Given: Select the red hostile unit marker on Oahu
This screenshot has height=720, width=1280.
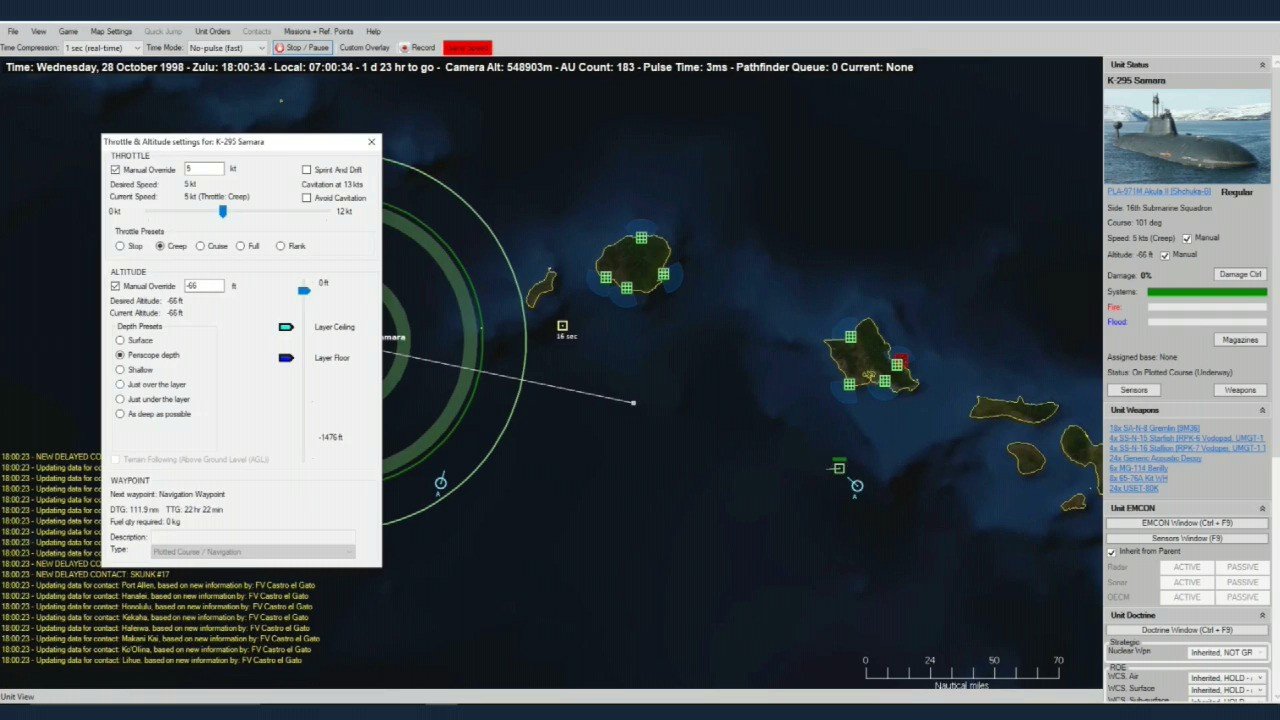Looking at the screenshot, I should coord(900,358).
